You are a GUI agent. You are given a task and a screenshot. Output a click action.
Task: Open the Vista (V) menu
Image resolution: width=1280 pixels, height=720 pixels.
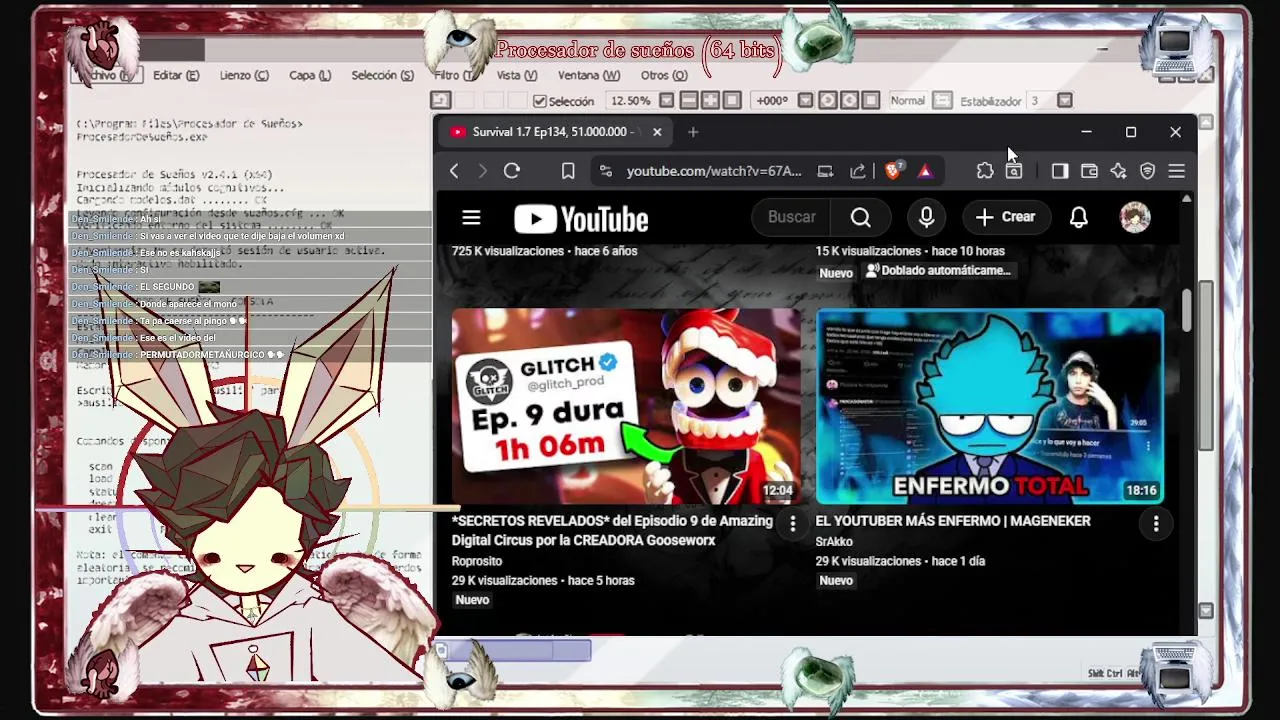[x=517, y=75]
